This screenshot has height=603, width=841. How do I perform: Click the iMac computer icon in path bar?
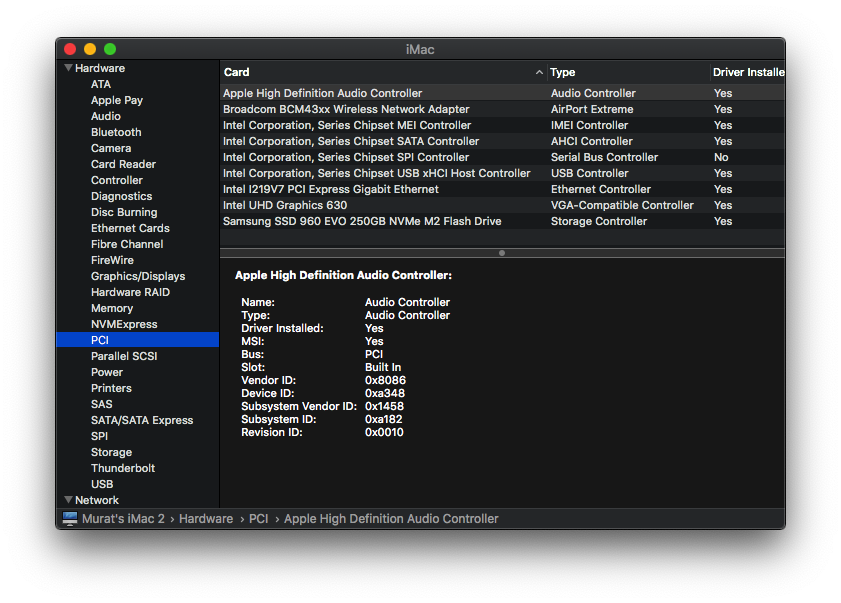pyautogui.click(x=70, y=518)
